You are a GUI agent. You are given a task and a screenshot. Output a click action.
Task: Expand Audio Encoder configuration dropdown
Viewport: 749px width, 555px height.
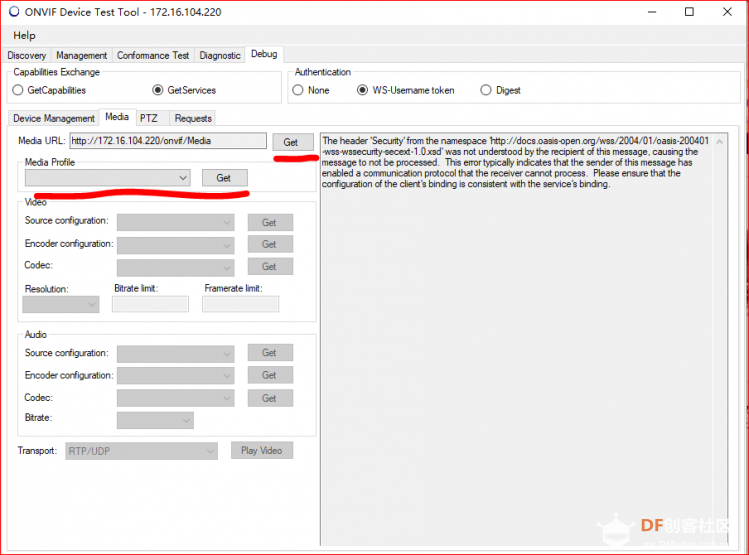pyautogui.click(x=176, y=375)
